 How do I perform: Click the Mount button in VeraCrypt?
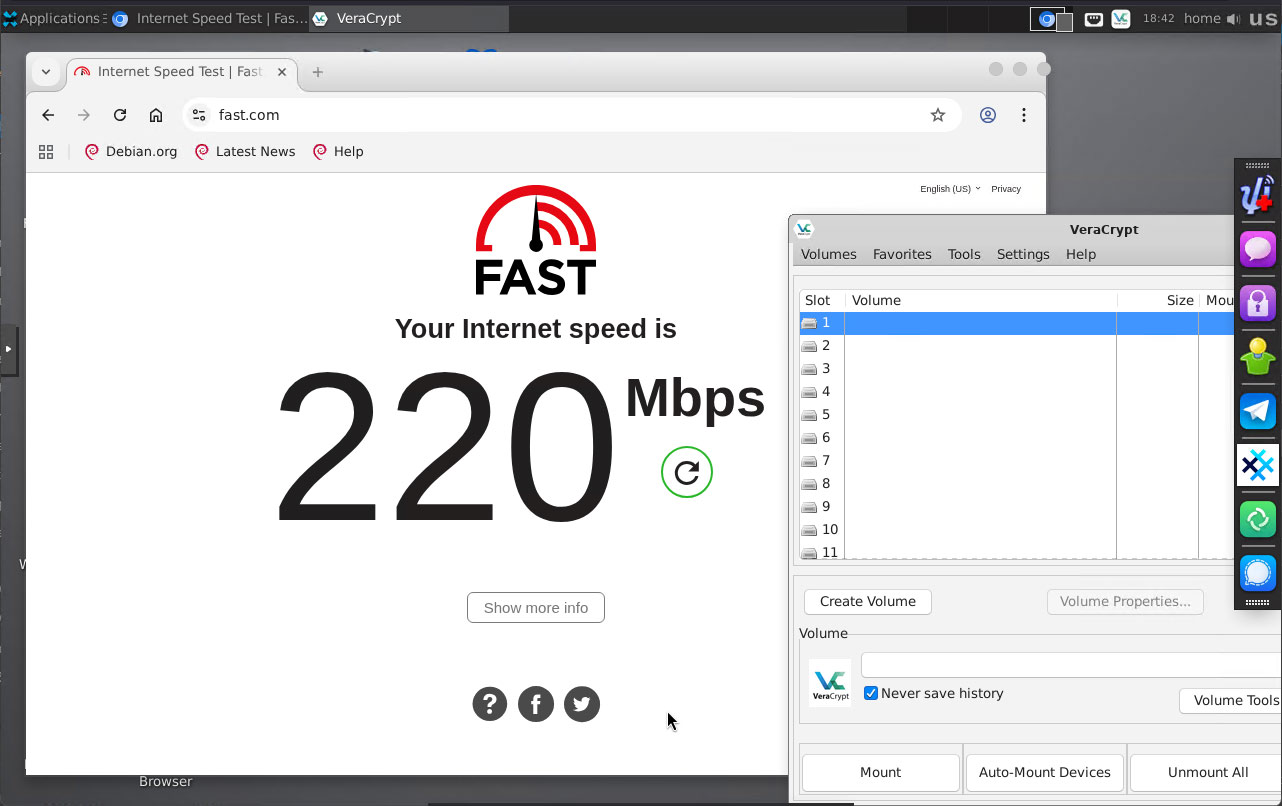coord(881,772)
